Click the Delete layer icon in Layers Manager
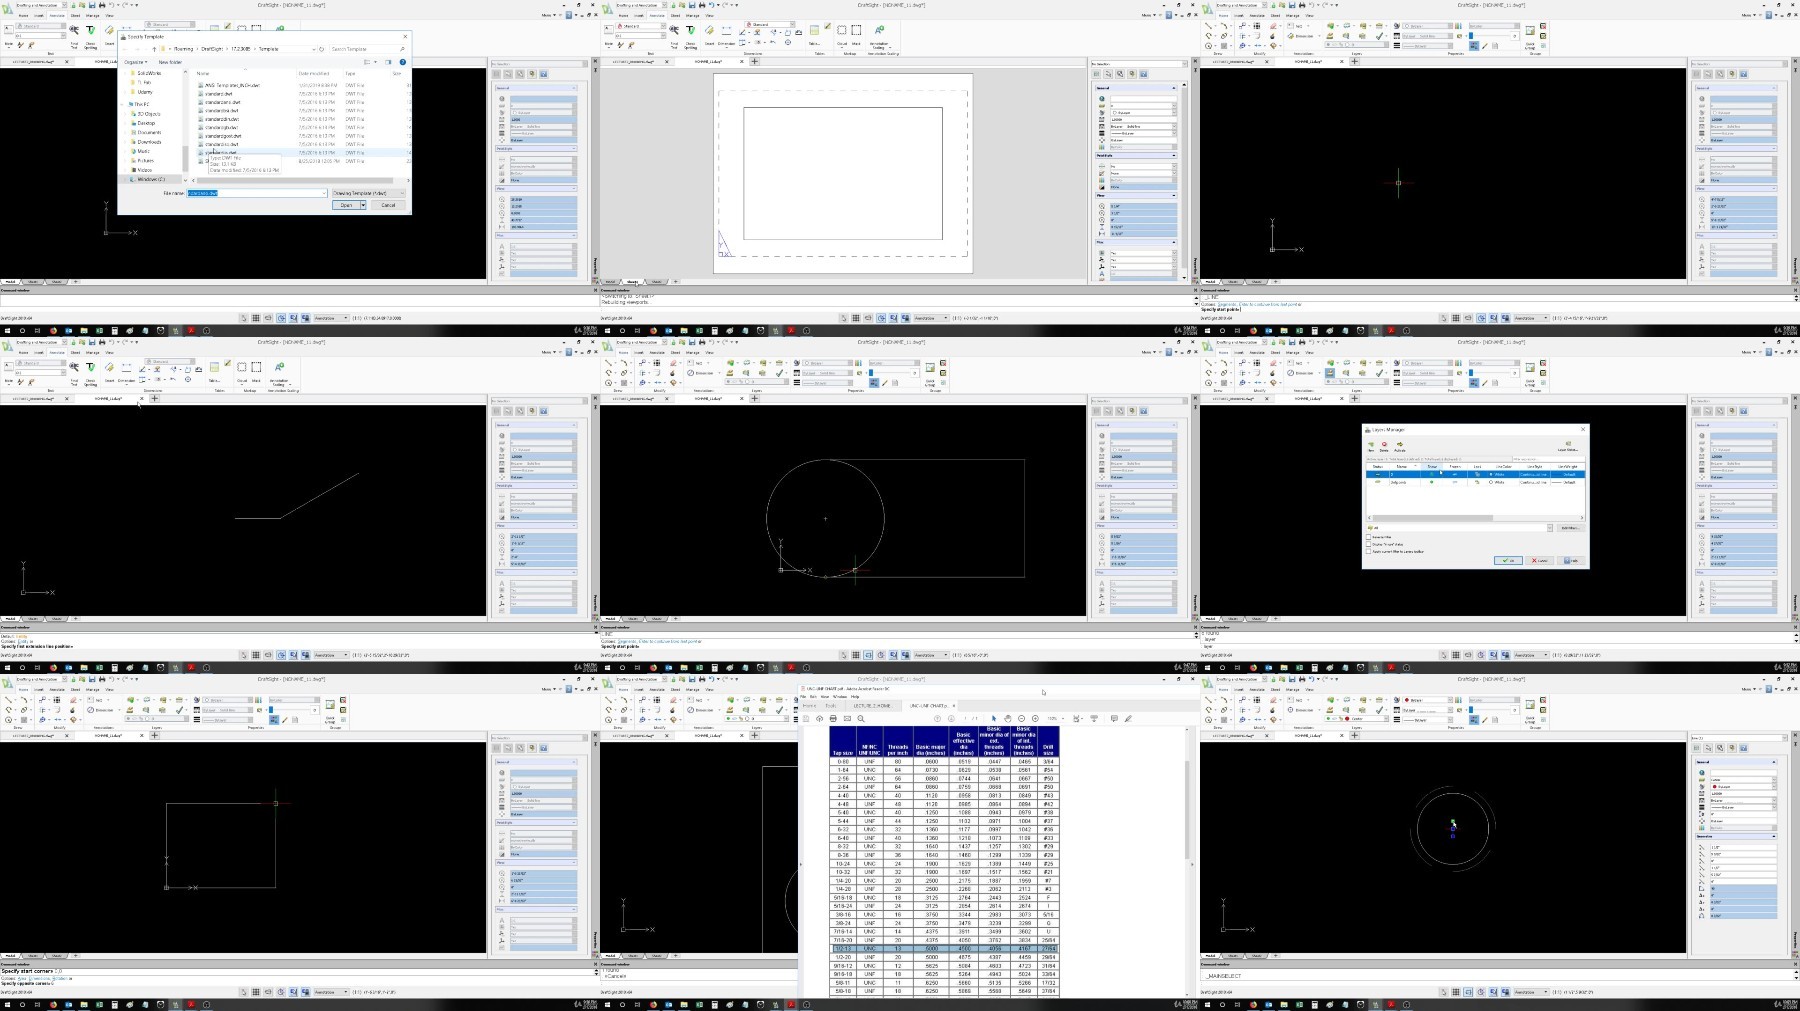 pos(1384,447)
